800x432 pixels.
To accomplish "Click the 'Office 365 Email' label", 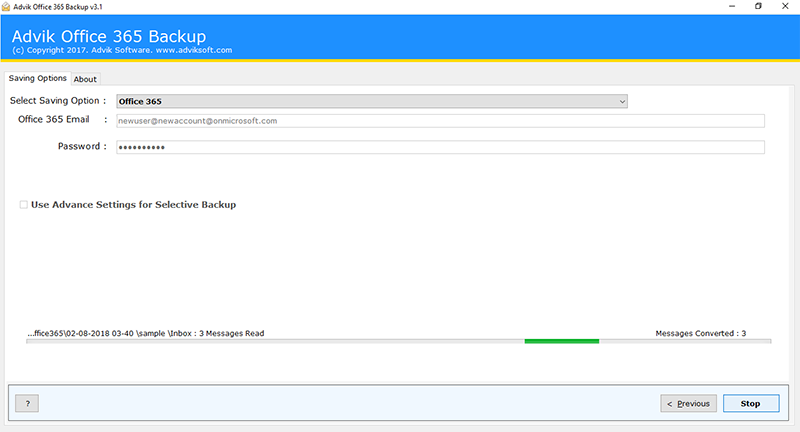I will 54,119.
